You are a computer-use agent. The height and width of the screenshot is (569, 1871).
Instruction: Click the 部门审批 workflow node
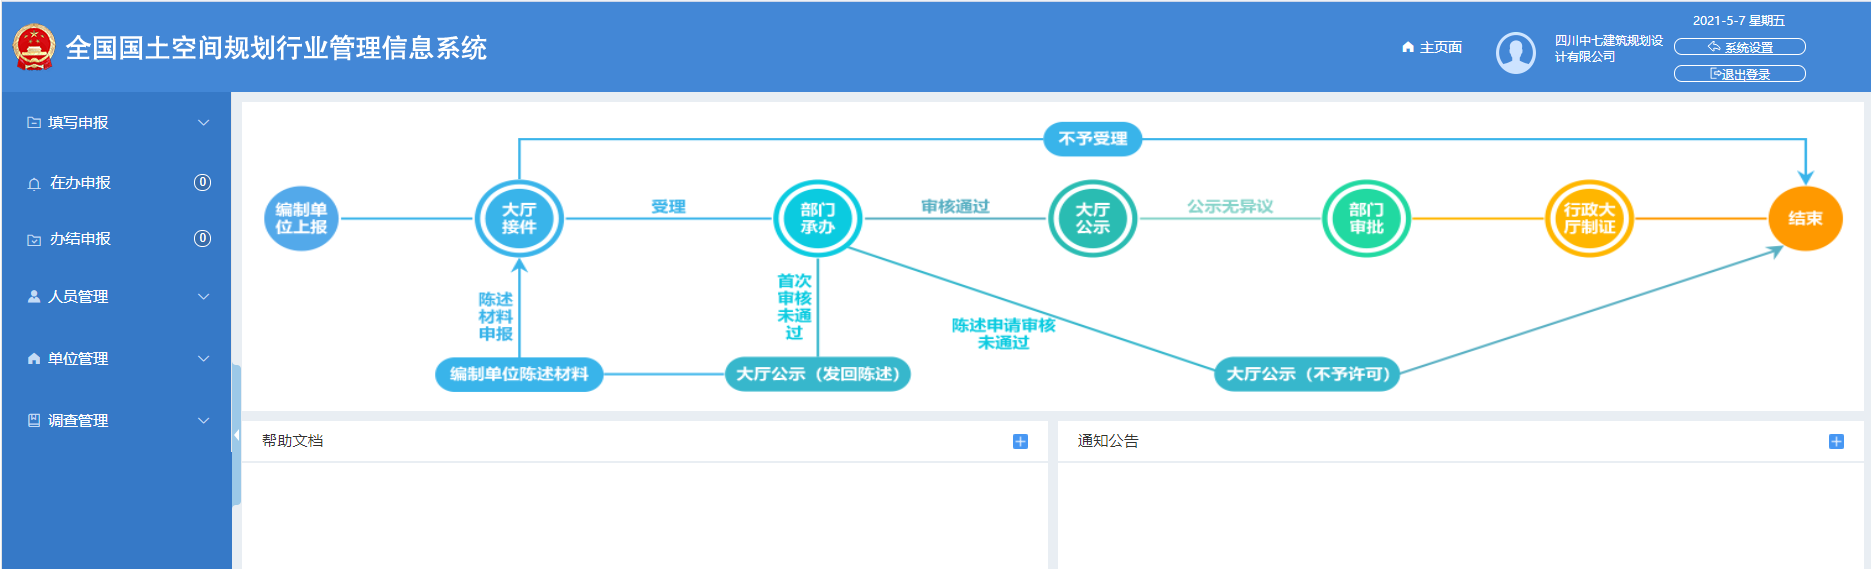1366,218
